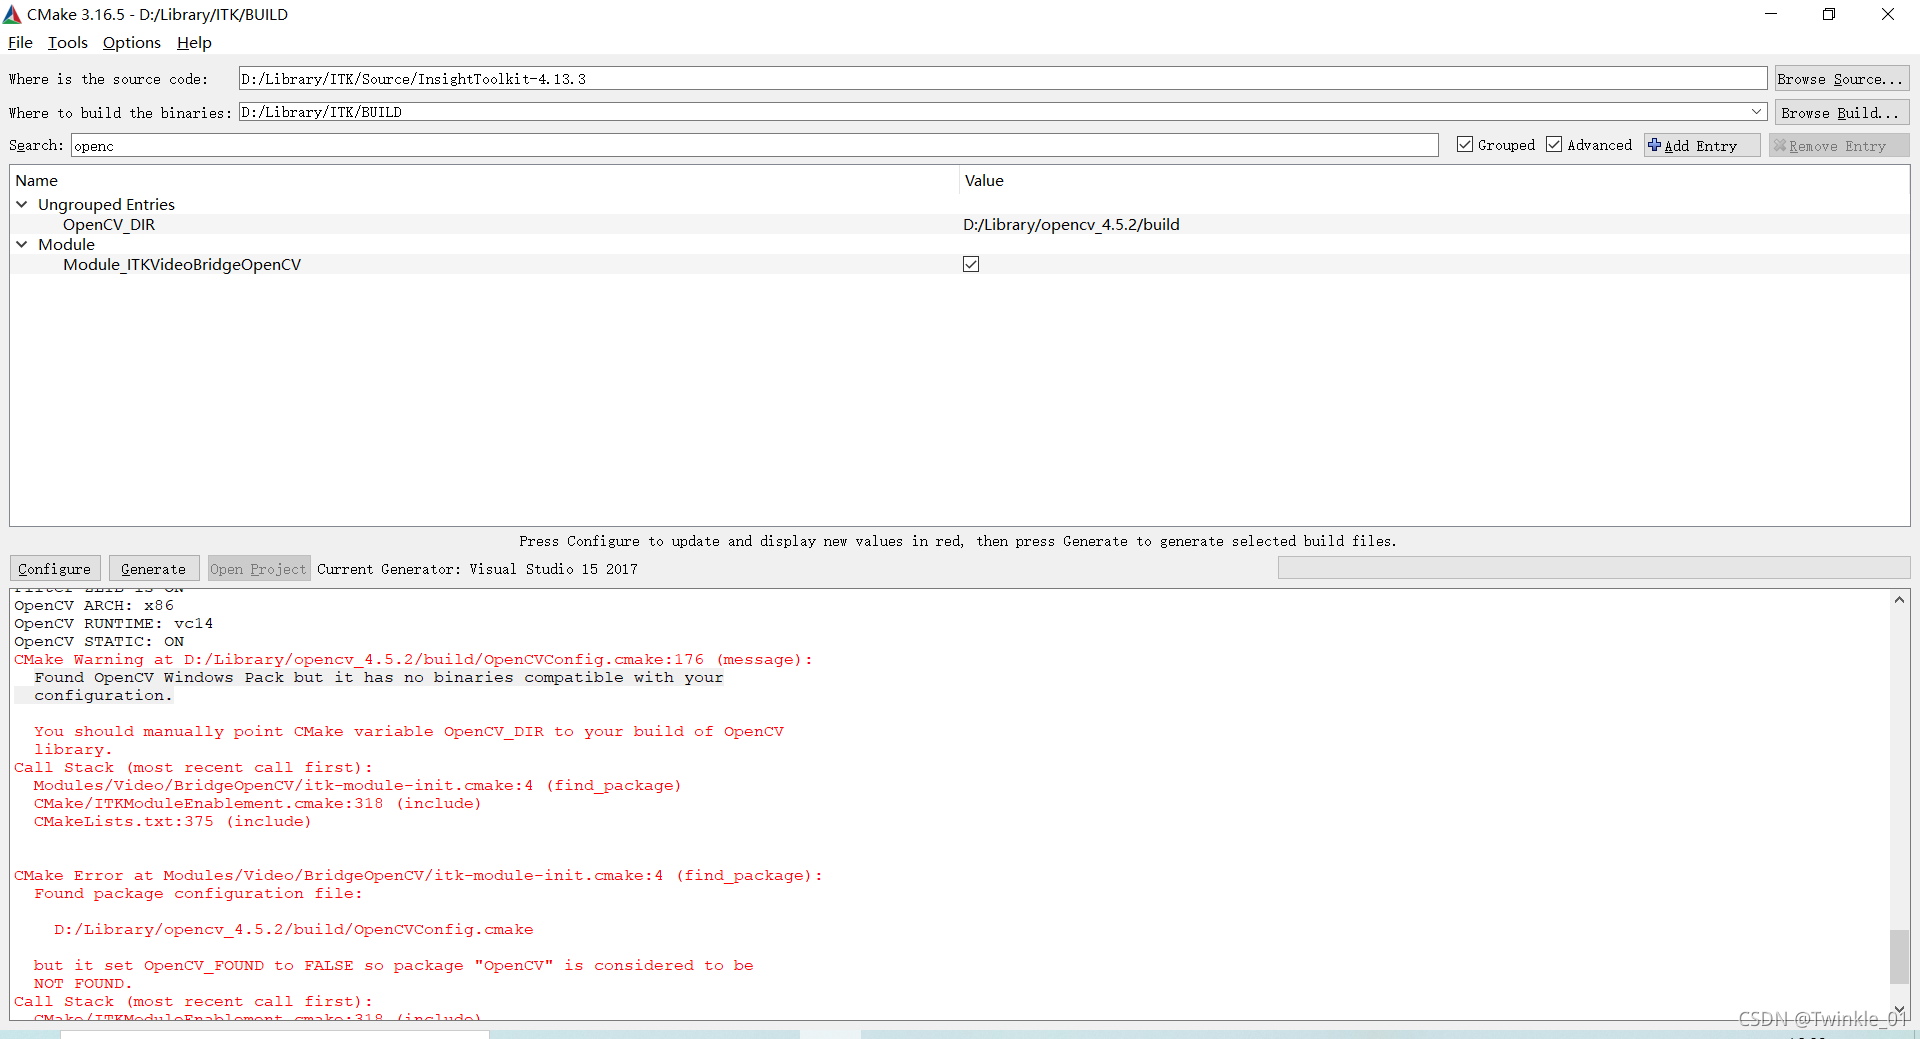Click 'CMakeLists.txt:375 (include)' log line
This screenshot has width=1920, height=1039.
[x=172, y=821]
